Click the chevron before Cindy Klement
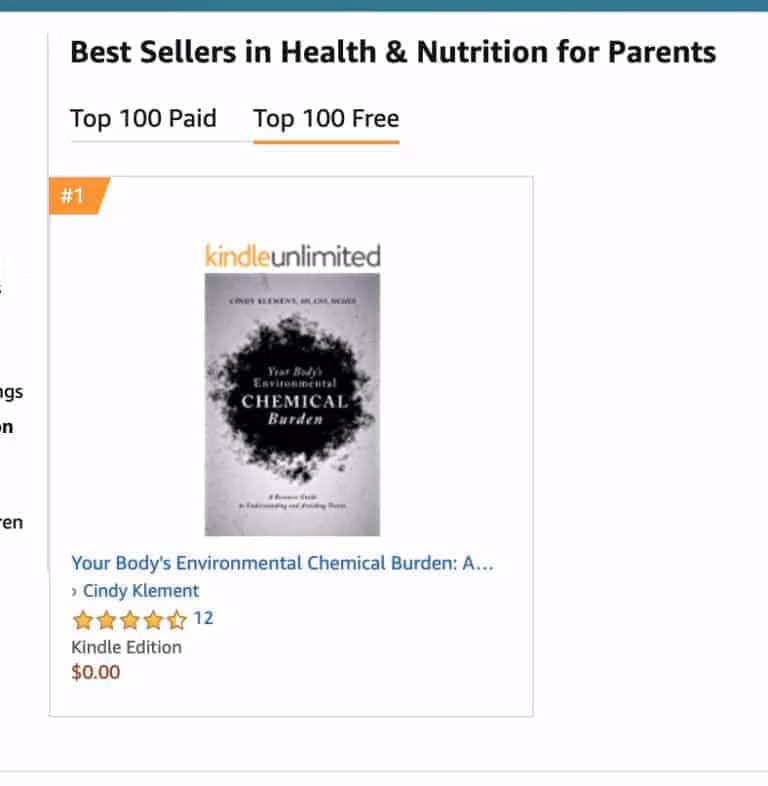The height and width of the screenshot is (786, 768). click(75, 591)
